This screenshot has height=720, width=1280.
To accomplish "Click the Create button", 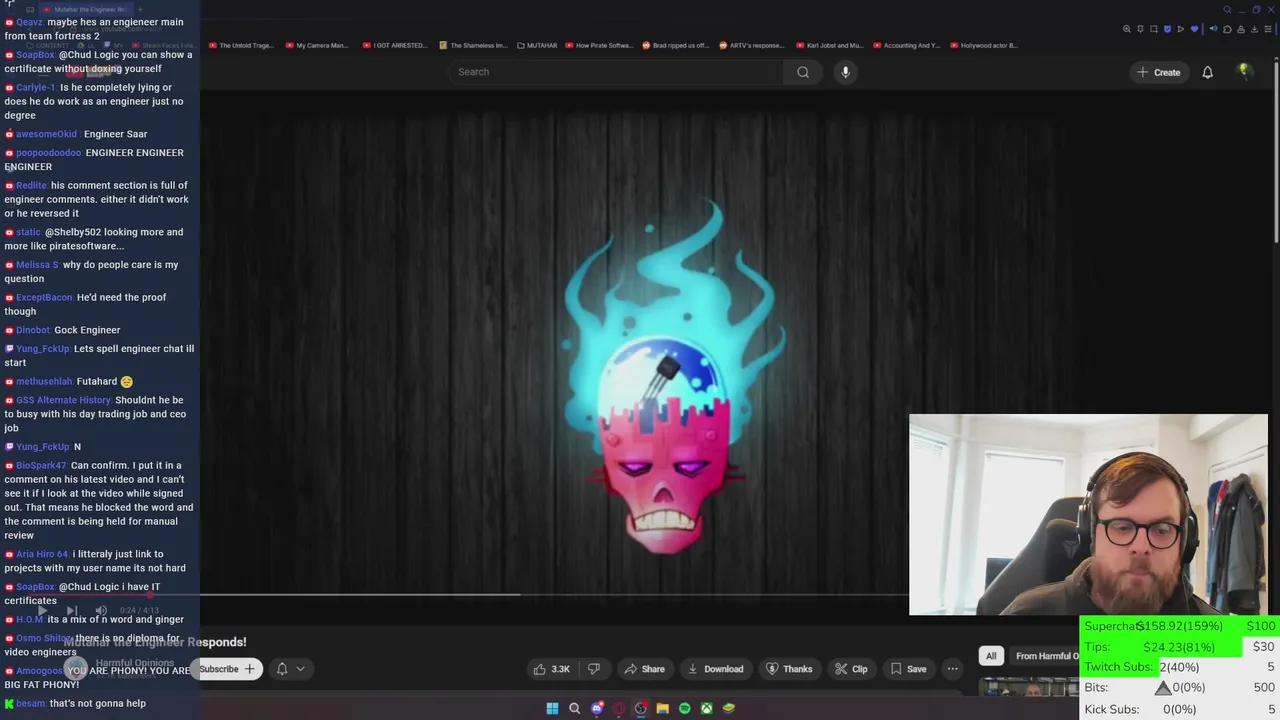I will 1158,72.
